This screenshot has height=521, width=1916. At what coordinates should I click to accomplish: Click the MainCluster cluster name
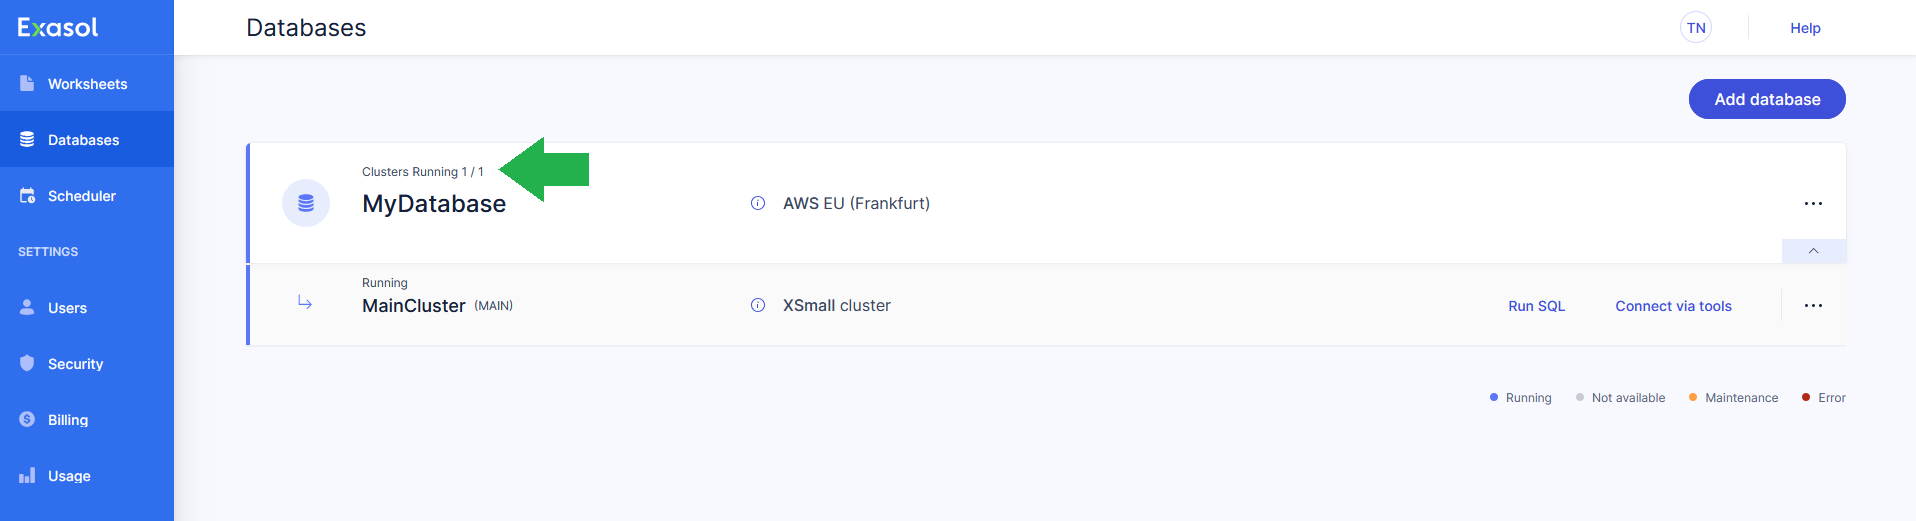[x=413, y=306]
